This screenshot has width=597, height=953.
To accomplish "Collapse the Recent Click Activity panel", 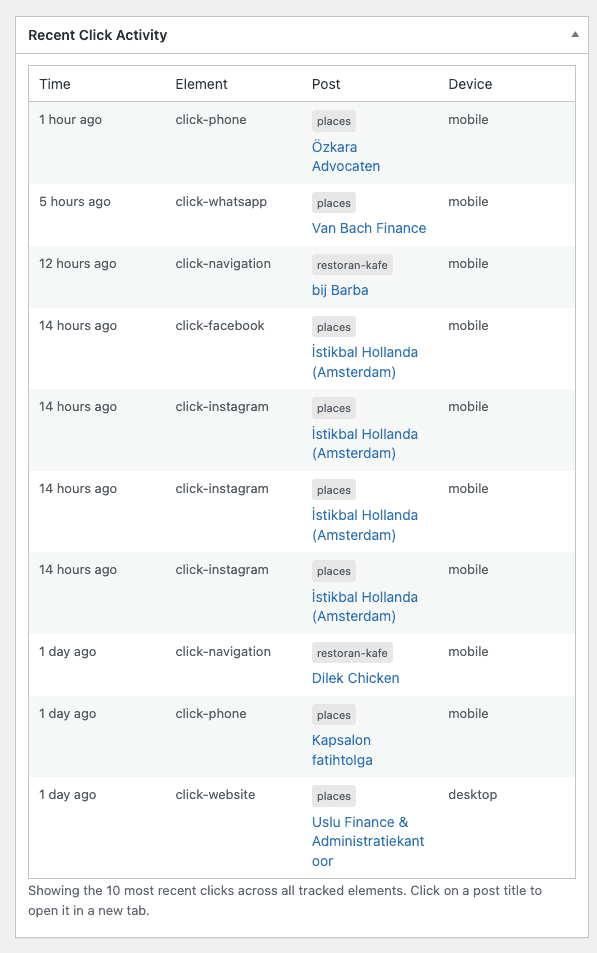I will tap(575, 35).
